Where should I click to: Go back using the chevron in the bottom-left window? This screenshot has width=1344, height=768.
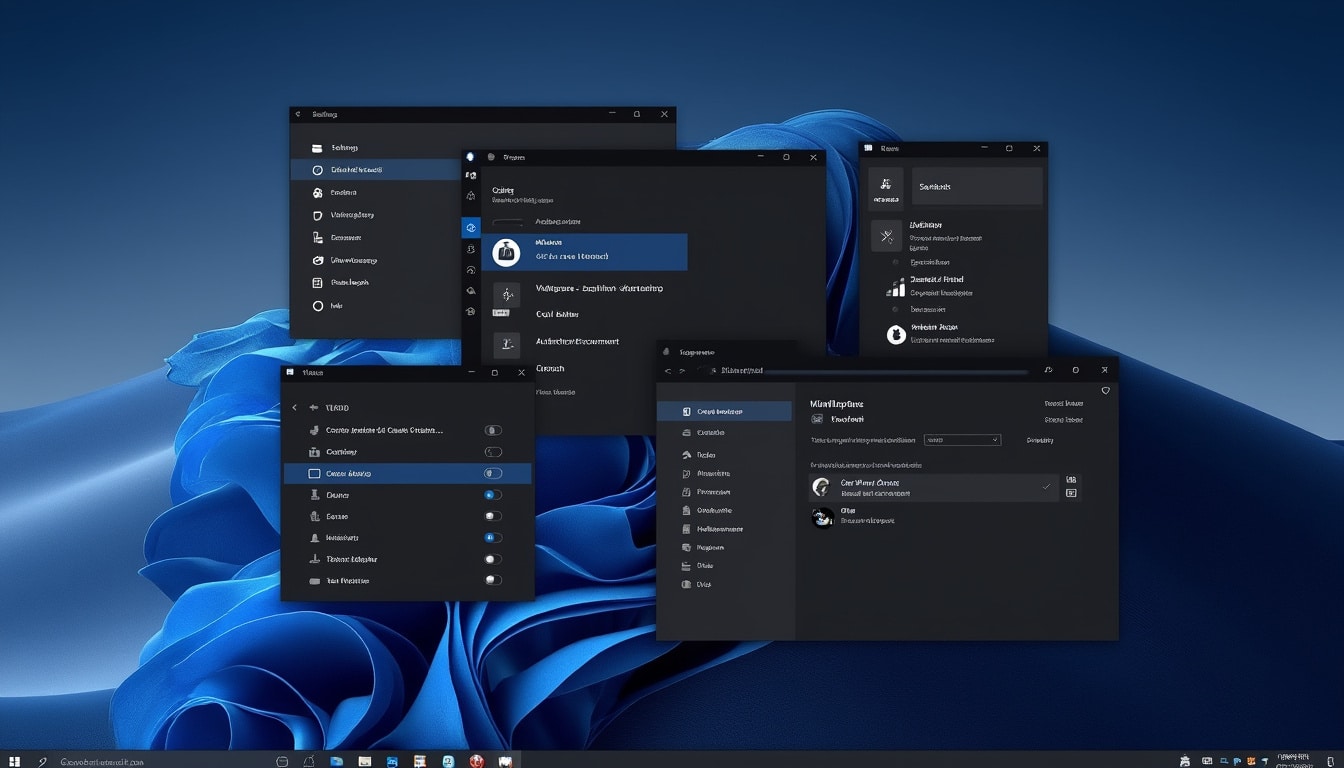(294, 408)
